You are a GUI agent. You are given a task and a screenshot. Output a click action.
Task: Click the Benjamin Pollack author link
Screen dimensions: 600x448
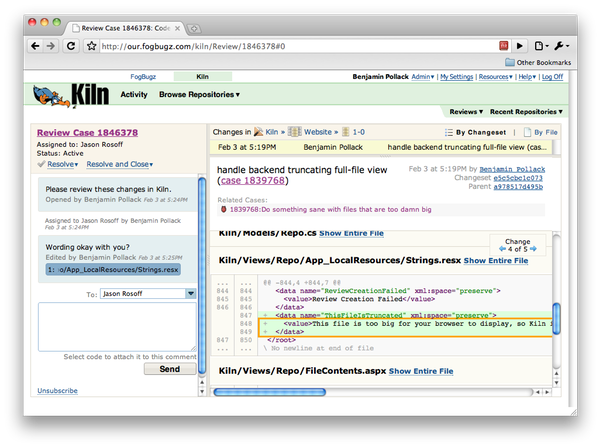pyautogui.click(x=512, y=169)
